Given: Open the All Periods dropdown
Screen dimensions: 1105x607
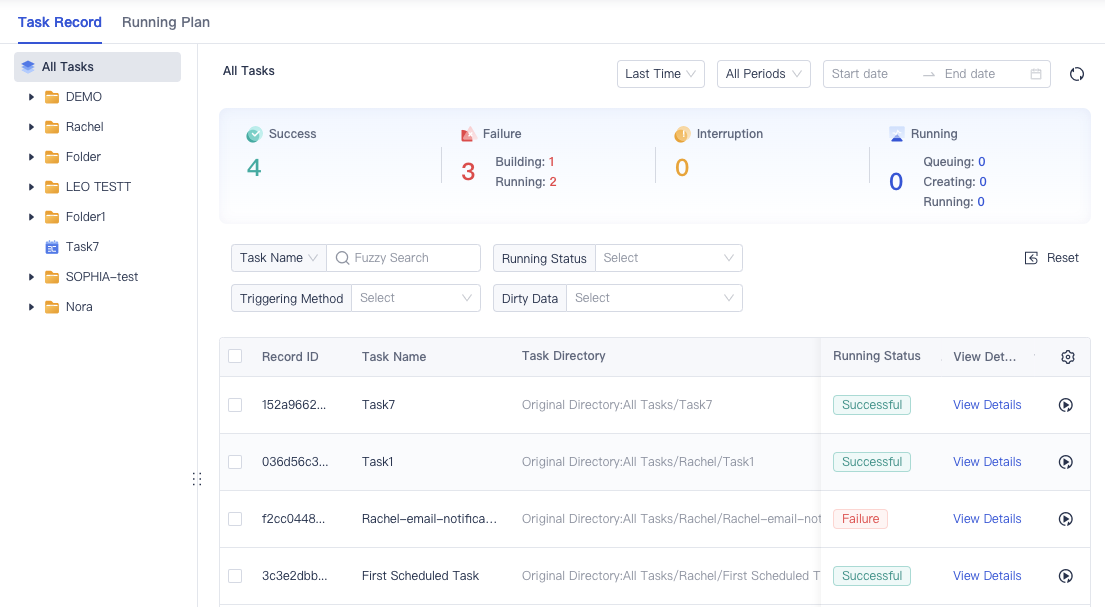Looking at the screenshot, I should [763, 74].
